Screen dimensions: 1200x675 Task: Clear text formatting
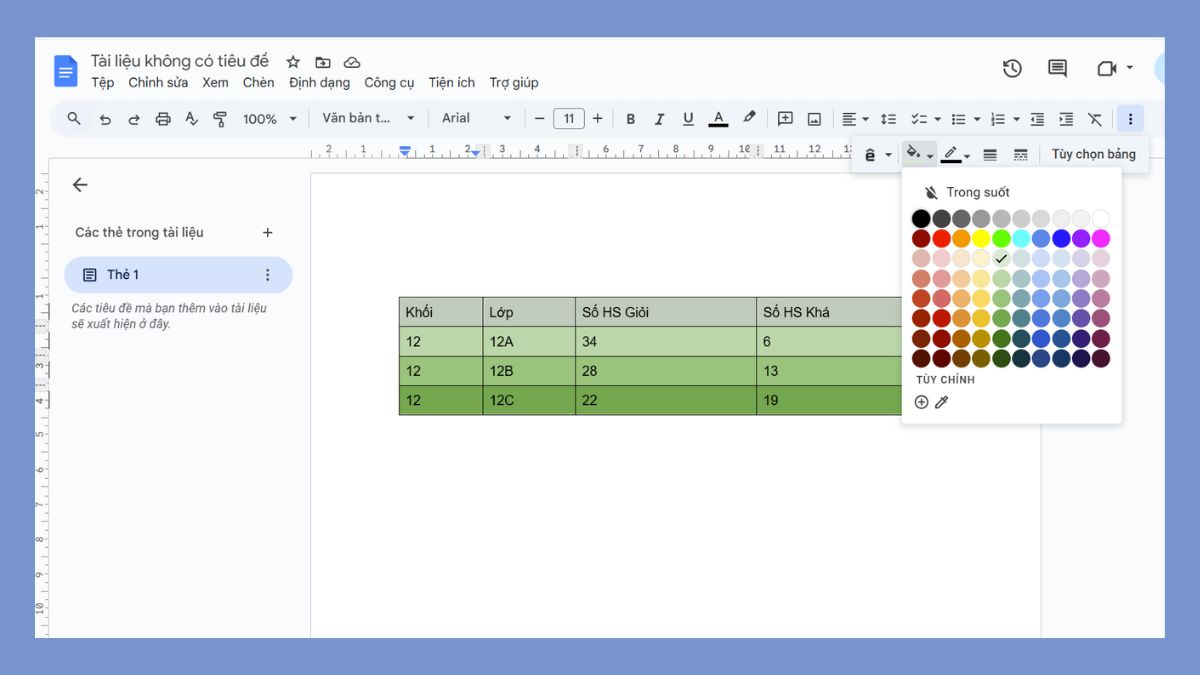tap(1095, 119)
